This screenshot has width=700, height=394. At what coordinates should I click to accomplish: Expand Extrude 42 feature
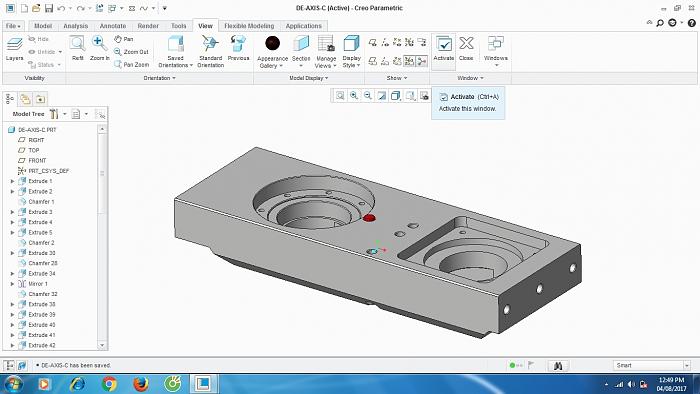[12, 345]
